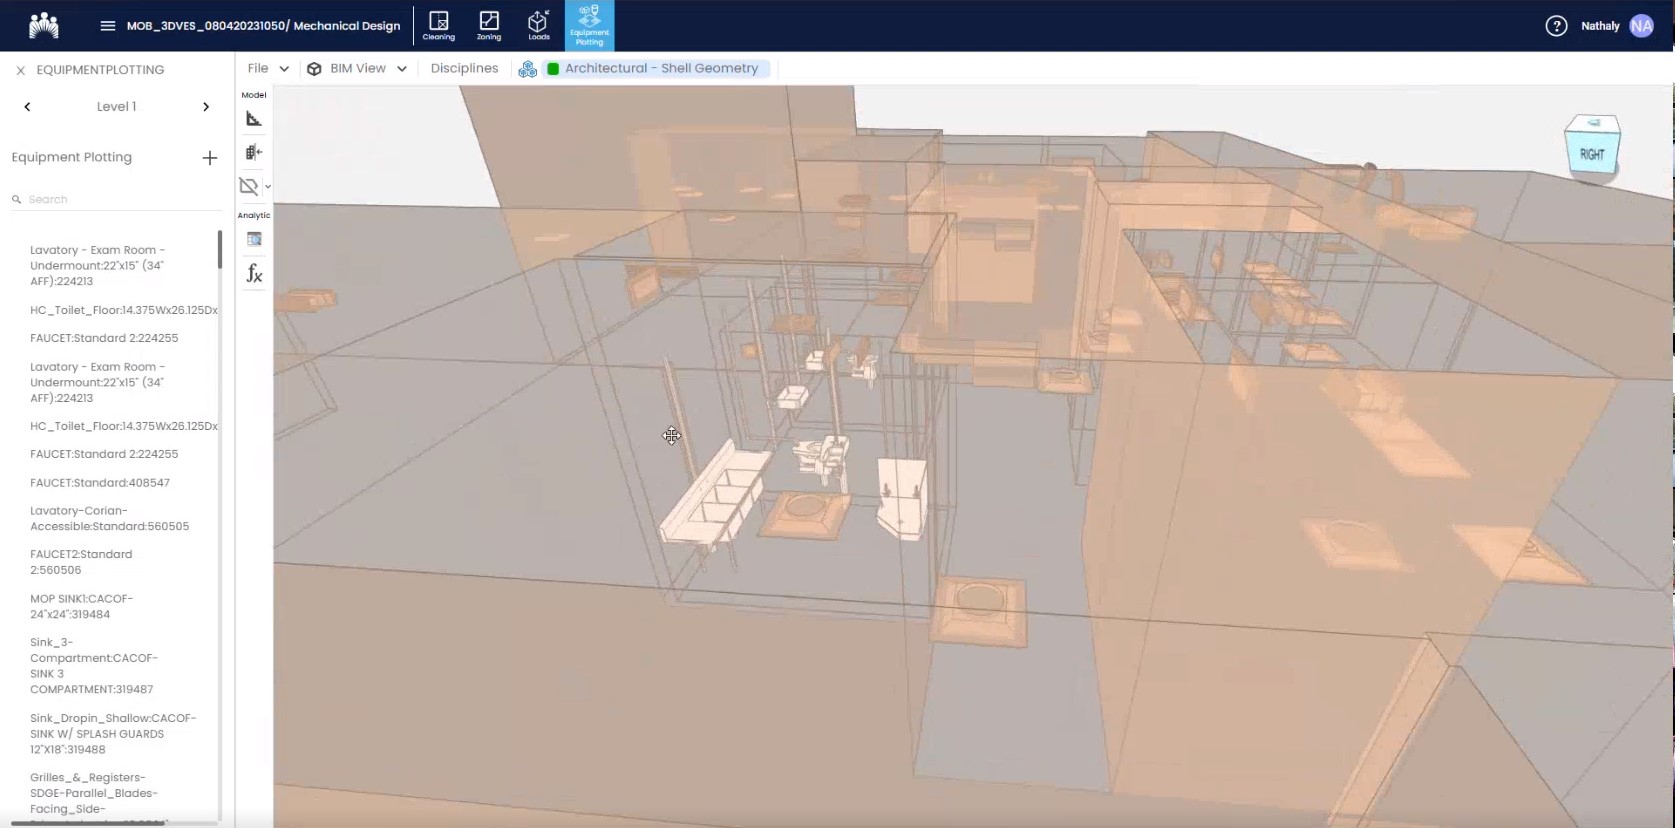Open the hamburger main menu
1675x828 pixels.
tap(108, 26)
